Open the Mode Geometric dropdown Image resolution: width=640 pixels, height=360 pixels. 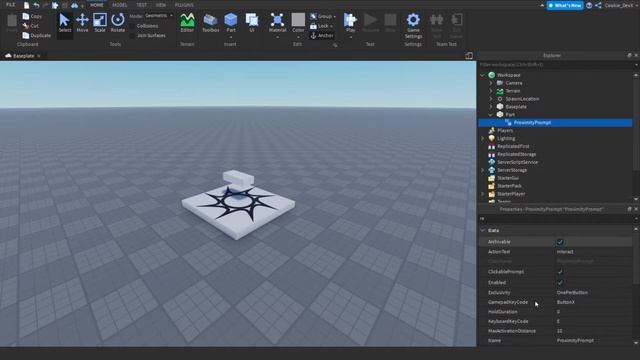click(159, 16)
